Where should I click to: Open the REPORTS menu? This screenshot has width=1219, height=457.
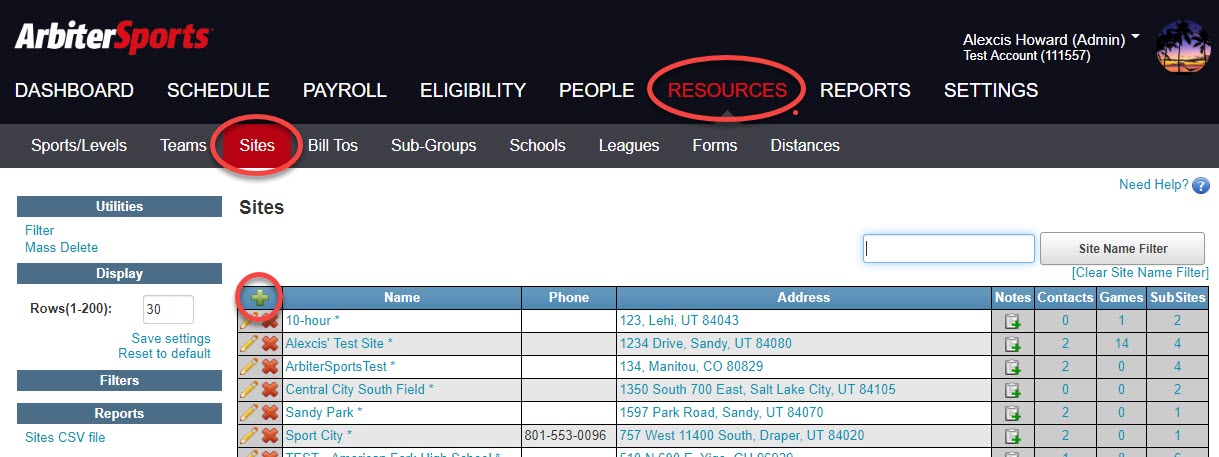point(865,90)
